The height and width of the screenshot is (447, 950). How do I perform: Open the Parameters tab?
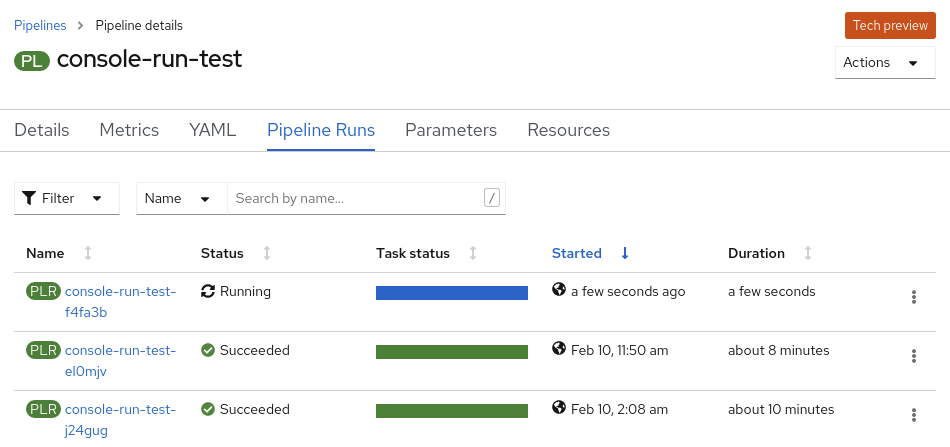[x=451, y=130]
